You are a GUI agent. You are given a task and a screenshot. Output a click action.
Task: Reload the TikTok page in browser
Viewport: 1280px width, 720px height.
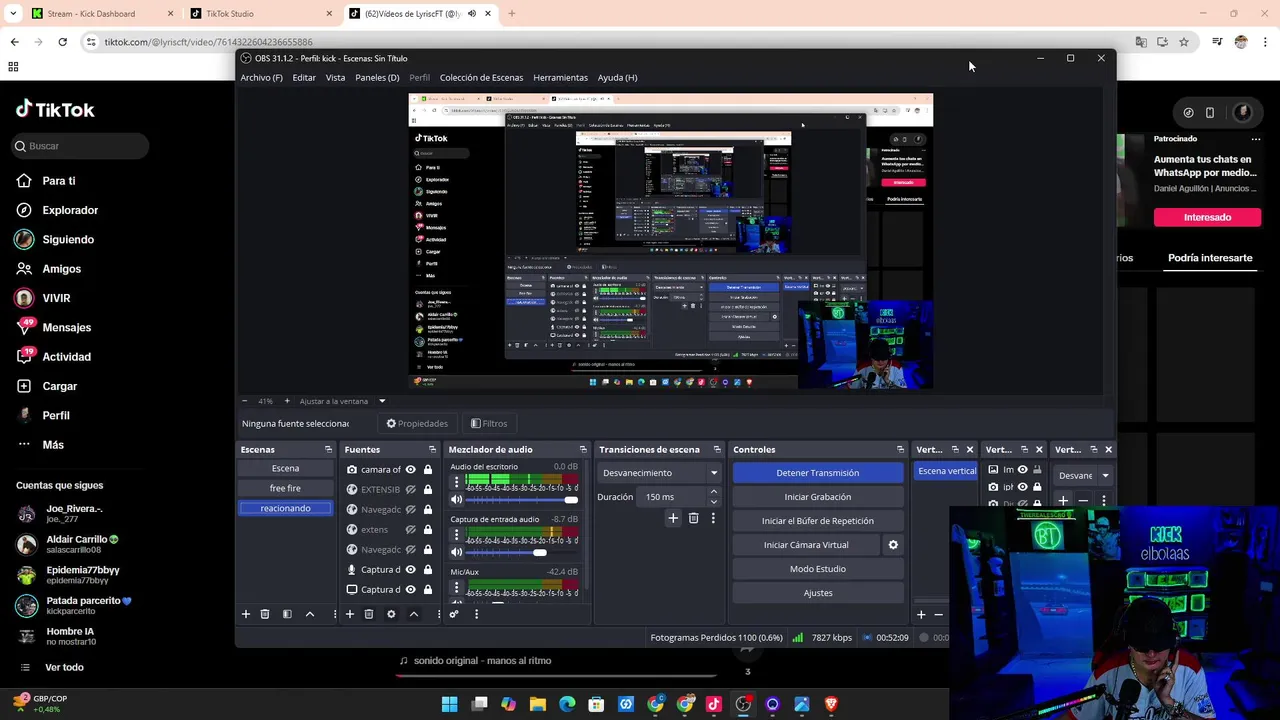pos(62,42)
